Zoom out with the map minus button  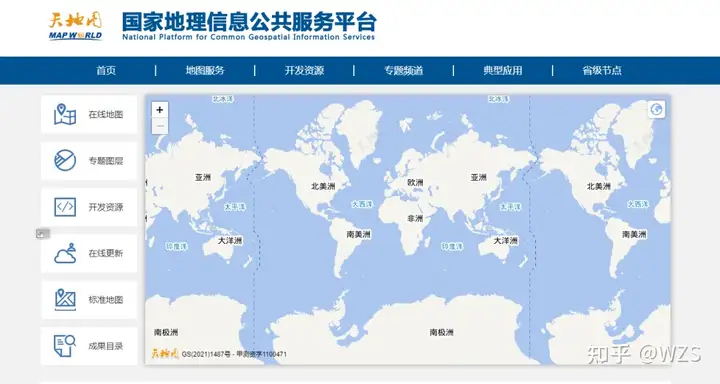[x=160, y=126]
